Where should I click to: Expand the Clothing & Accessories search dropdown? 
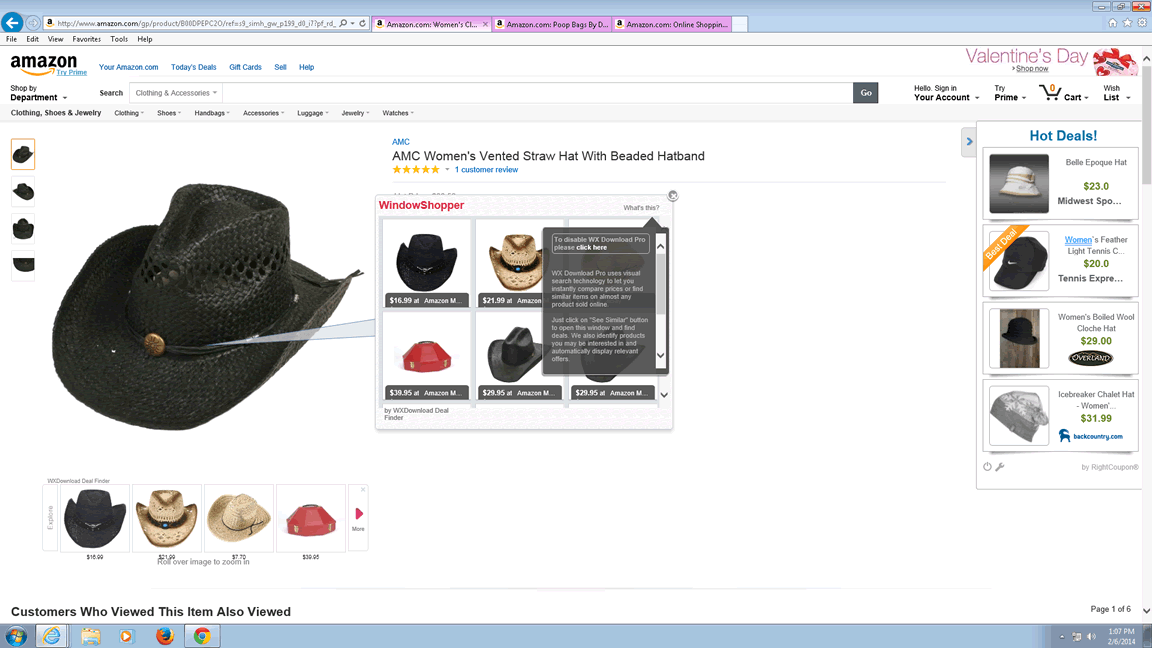pyautogui.click(x=176, y=93)
